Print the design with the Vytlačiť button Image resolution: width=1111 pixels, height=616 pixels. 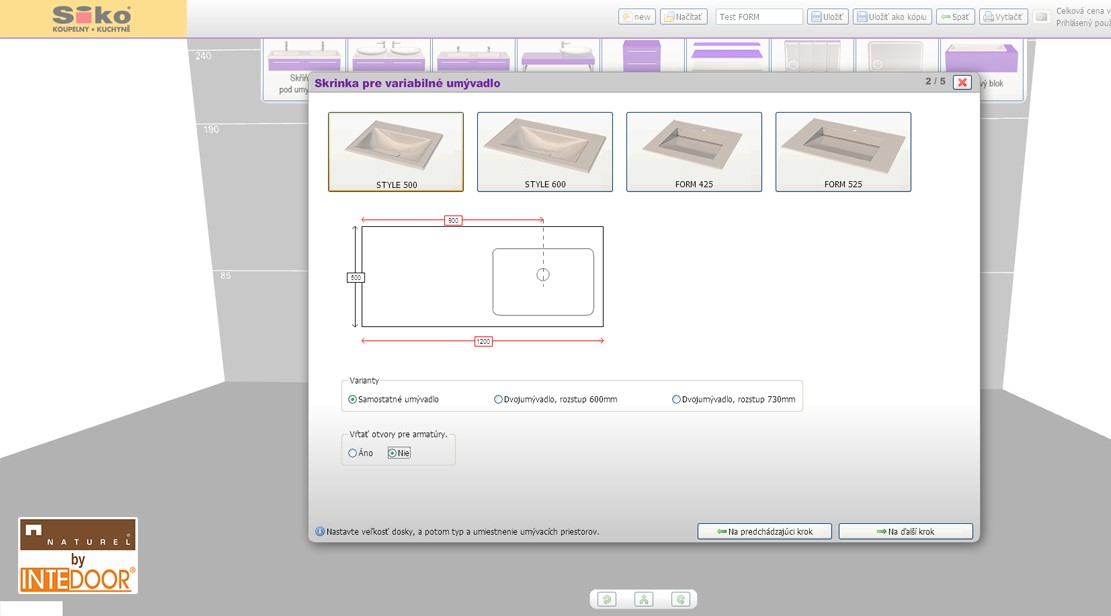[x=1003, y=17]
